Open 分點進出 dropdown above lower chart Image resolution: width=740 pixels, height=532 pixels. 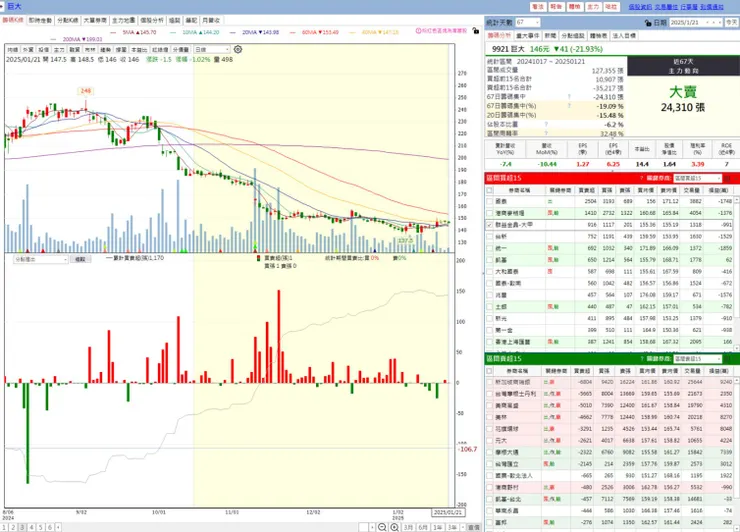click(x=41, y=259)
